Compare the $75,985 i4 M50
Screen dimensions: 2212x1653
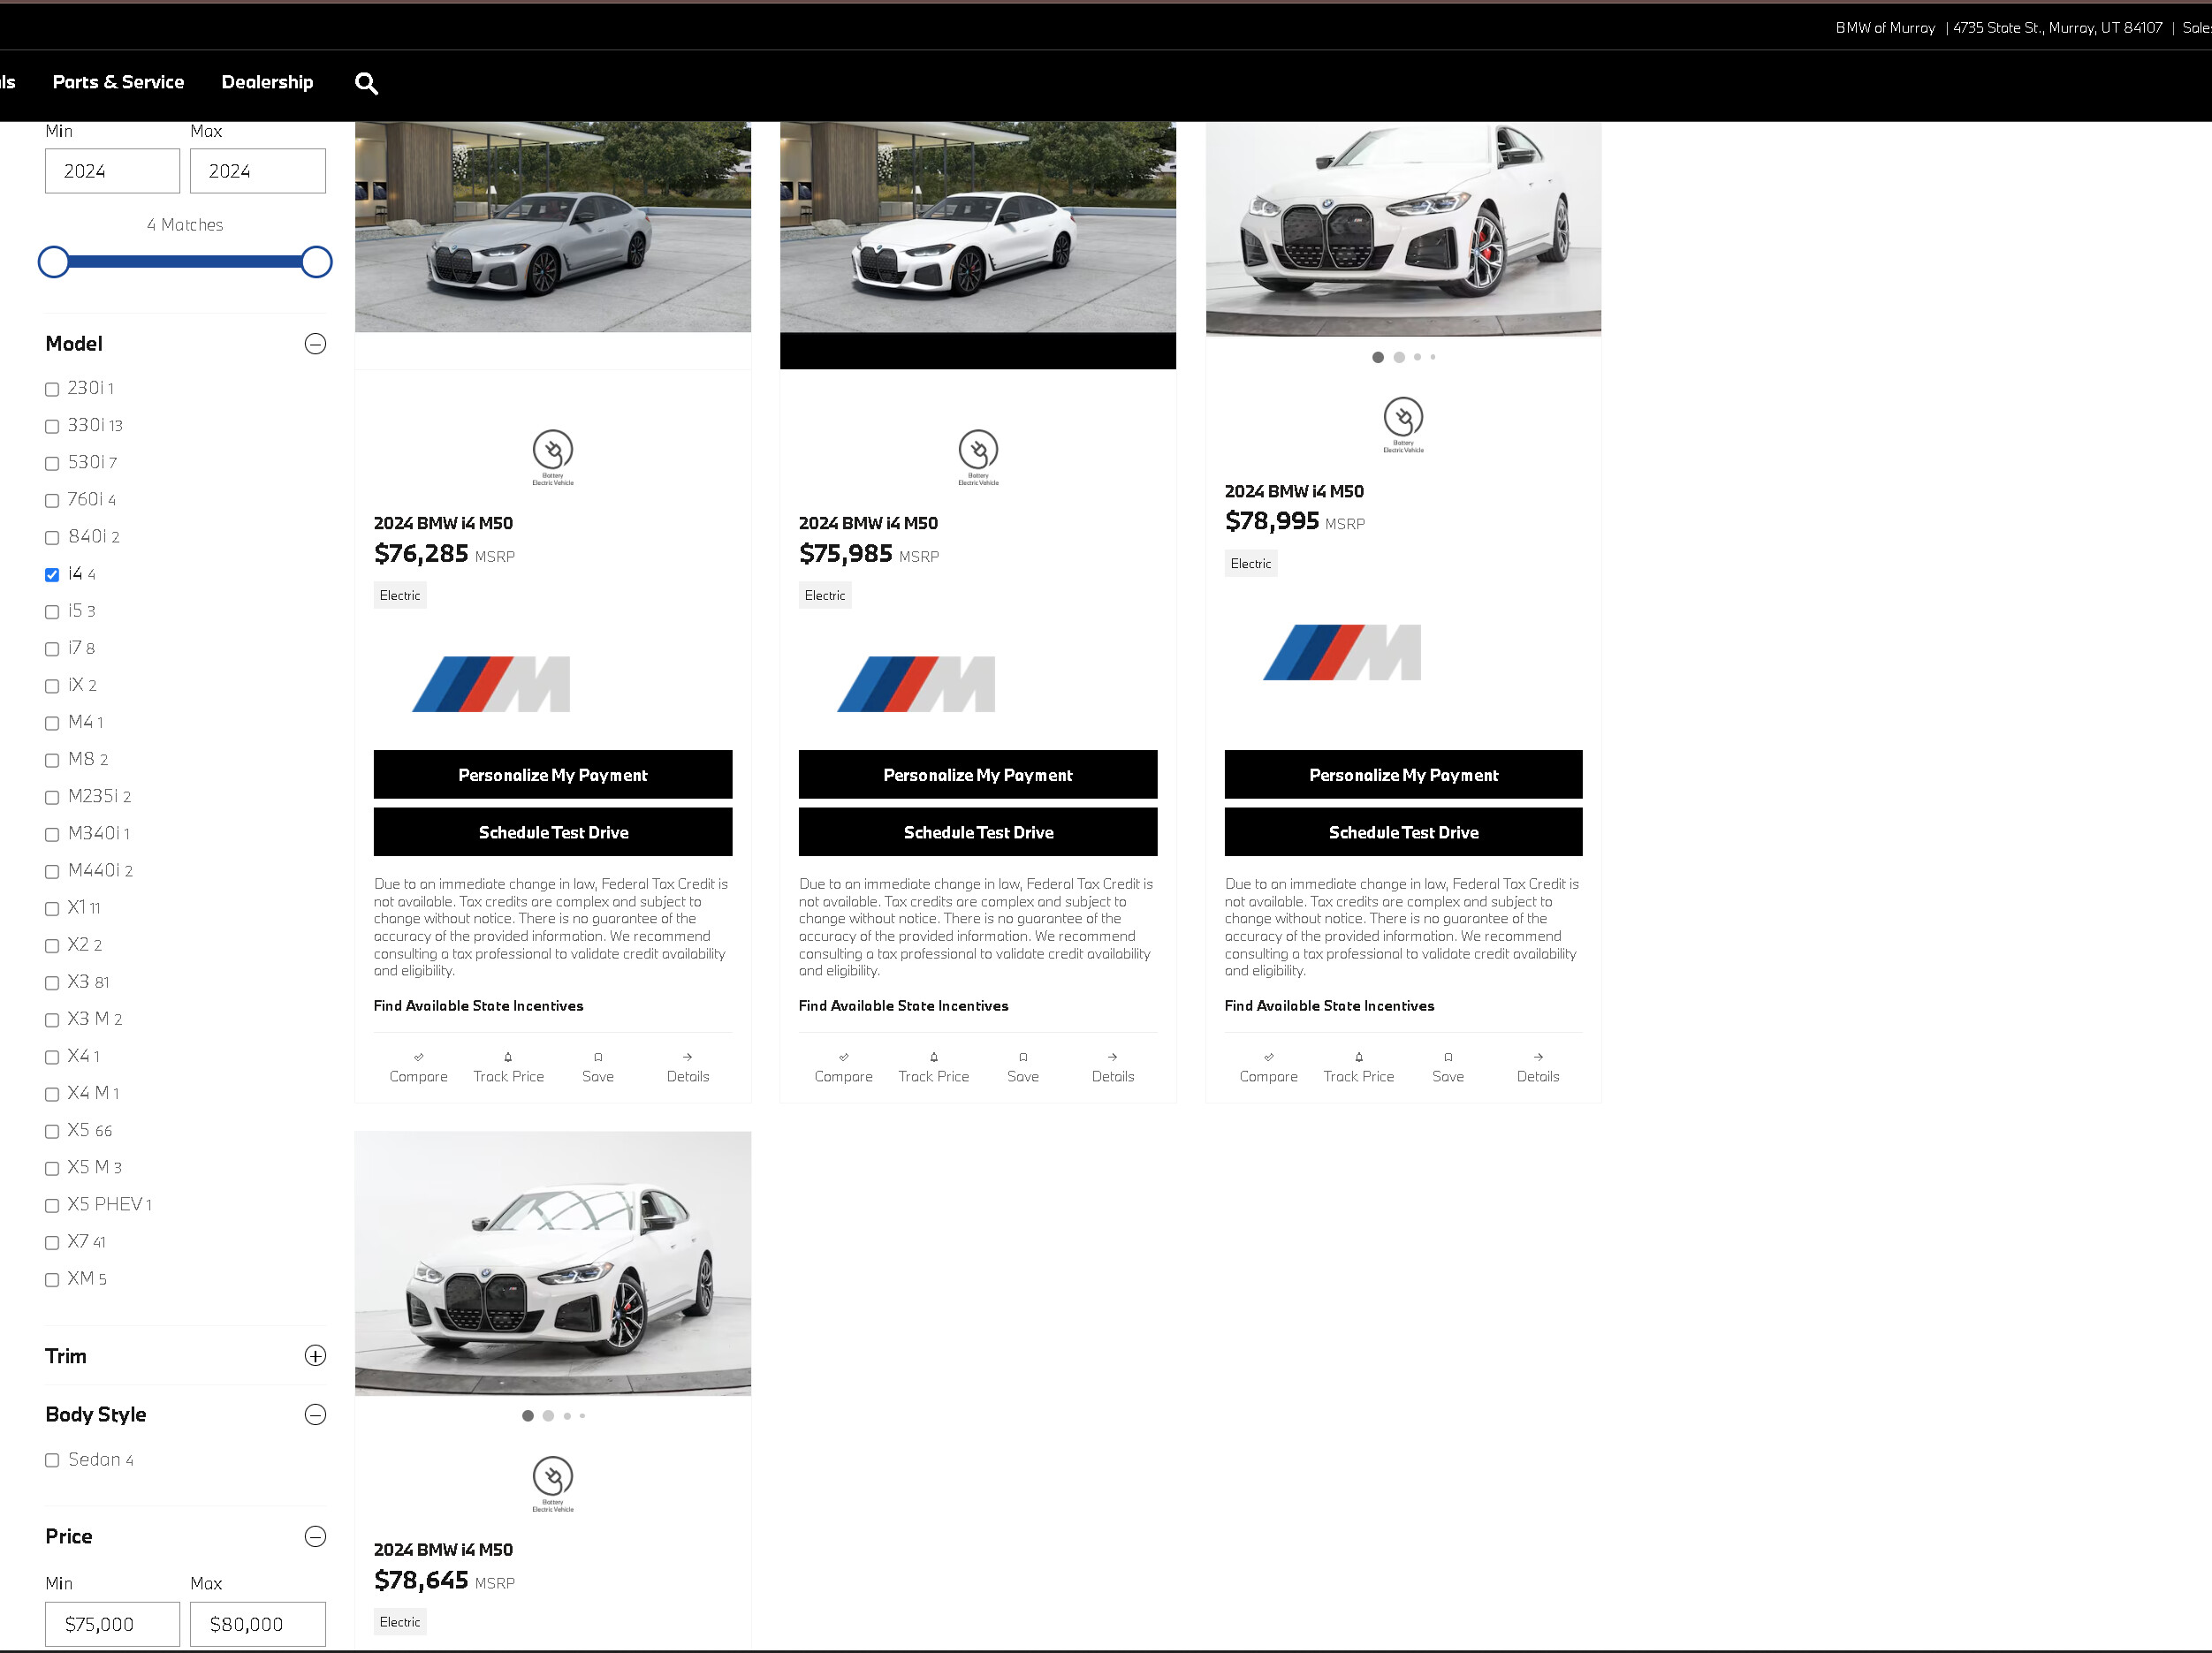(x=843, y=1068)
